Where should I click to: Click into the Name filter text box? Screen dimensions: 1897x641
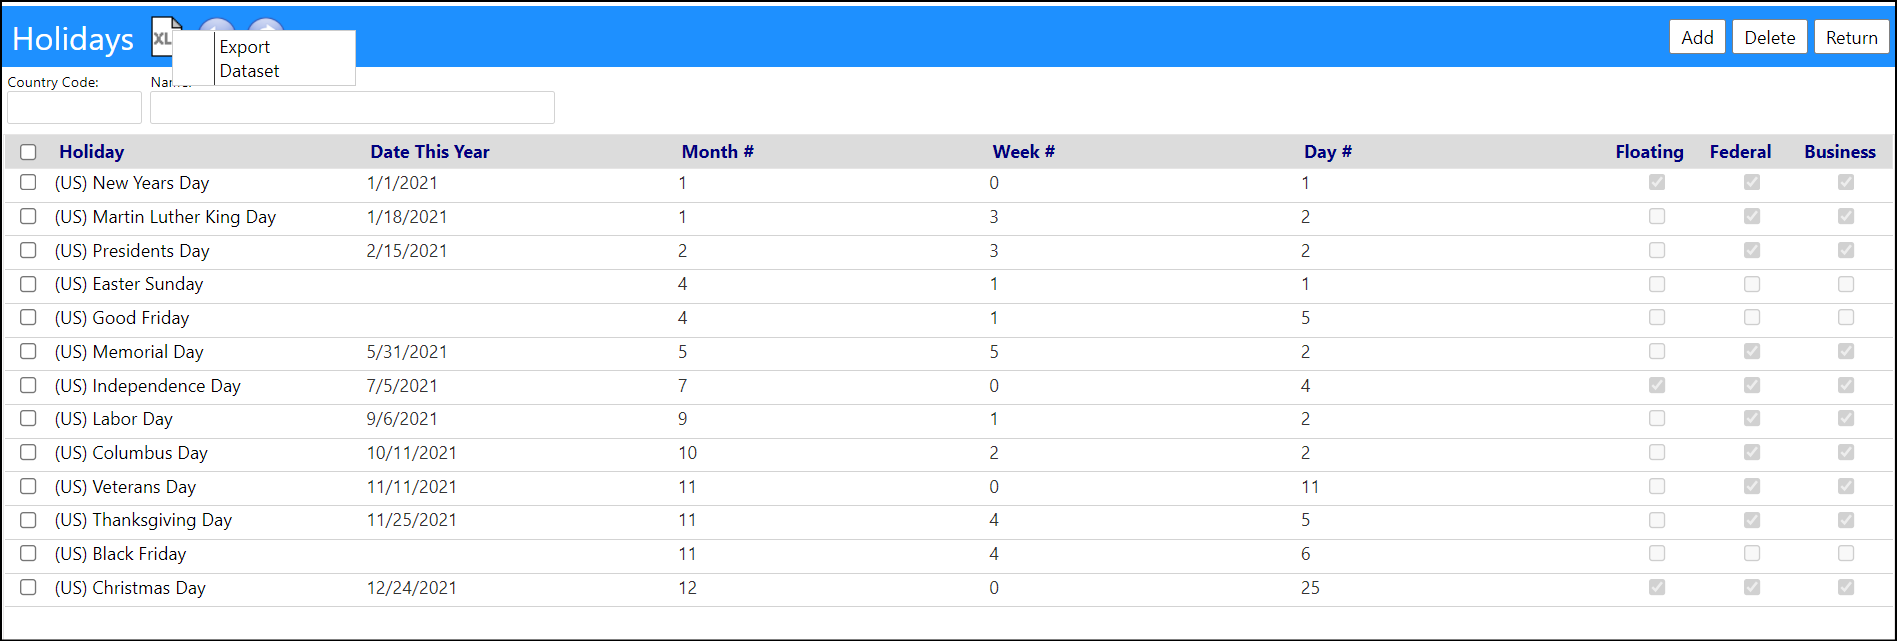click(x=352, y=108)
